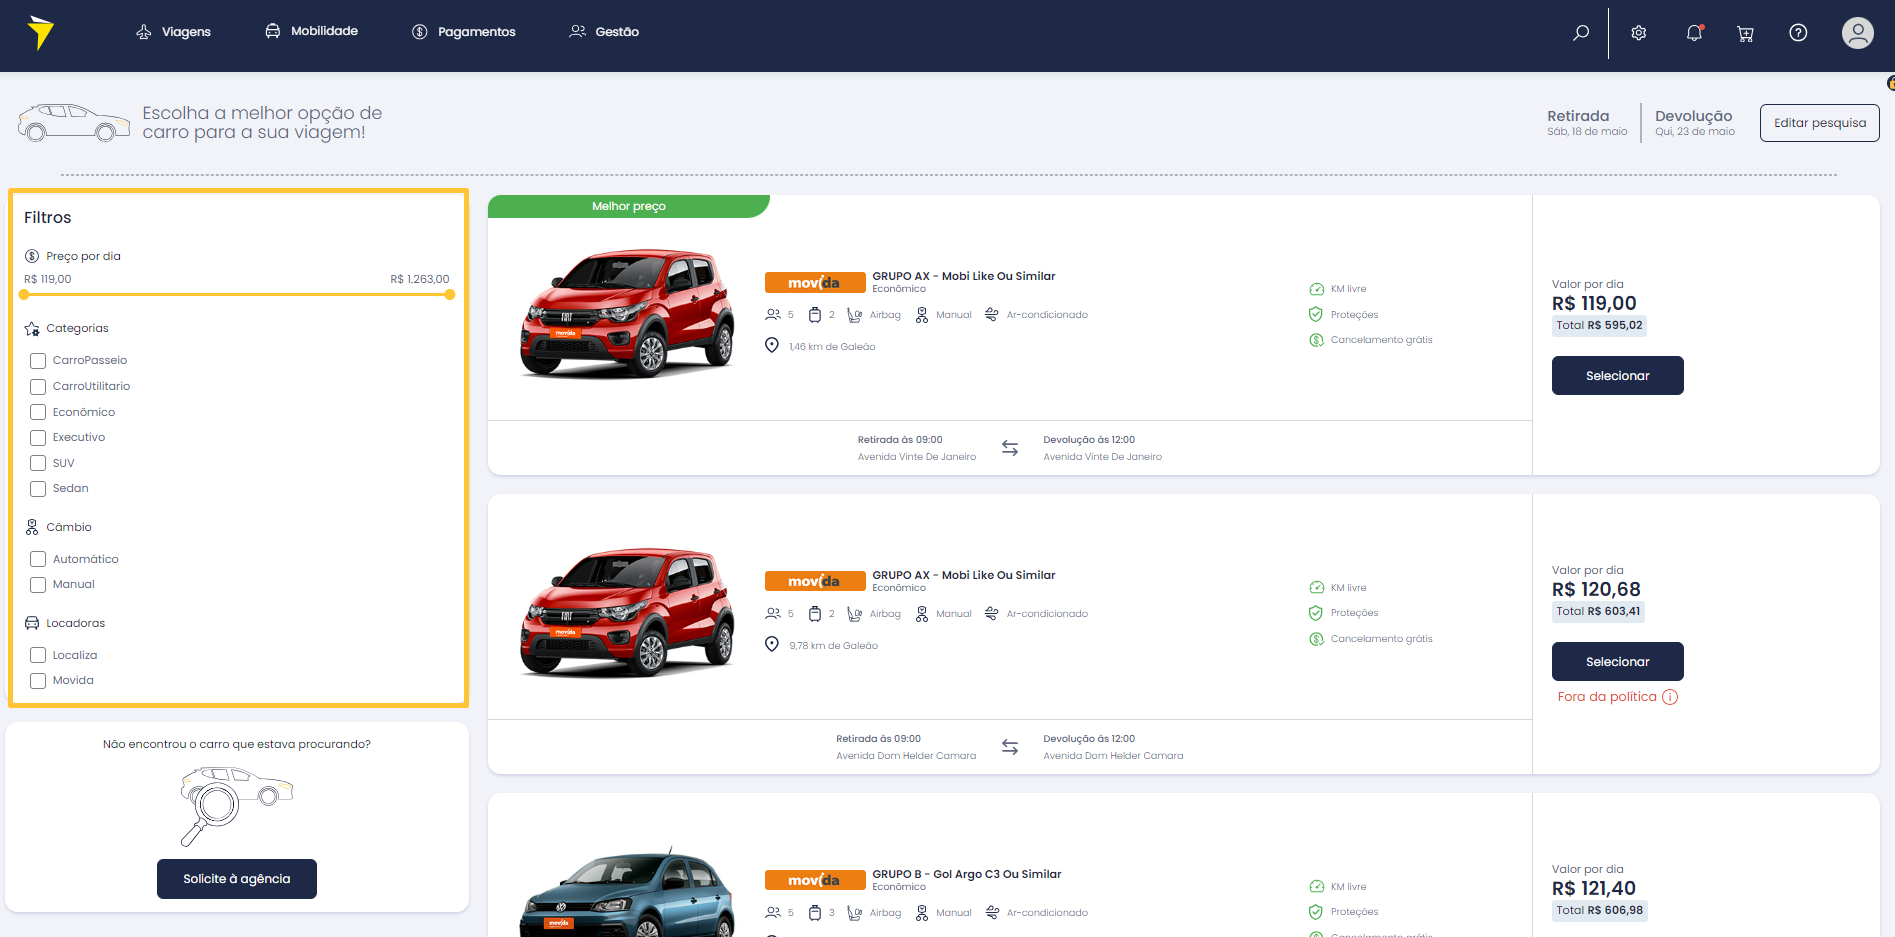The height and width of the screenshot is (937, 1895).
Task: Click Proteções shield icon on R$ 120,68 card
Action: pos(1316,613)
